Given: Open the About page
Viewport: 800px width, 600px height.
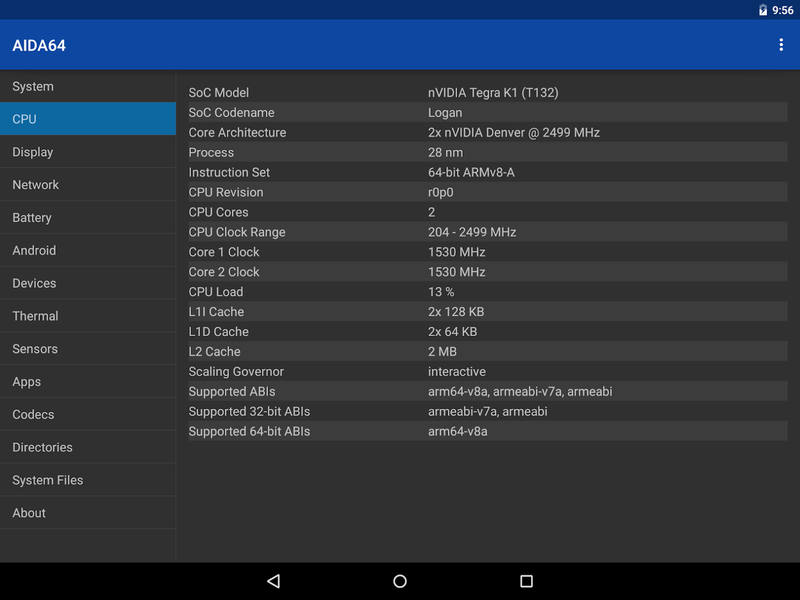Looking at the screenshot, I should (x=88, y=513).
